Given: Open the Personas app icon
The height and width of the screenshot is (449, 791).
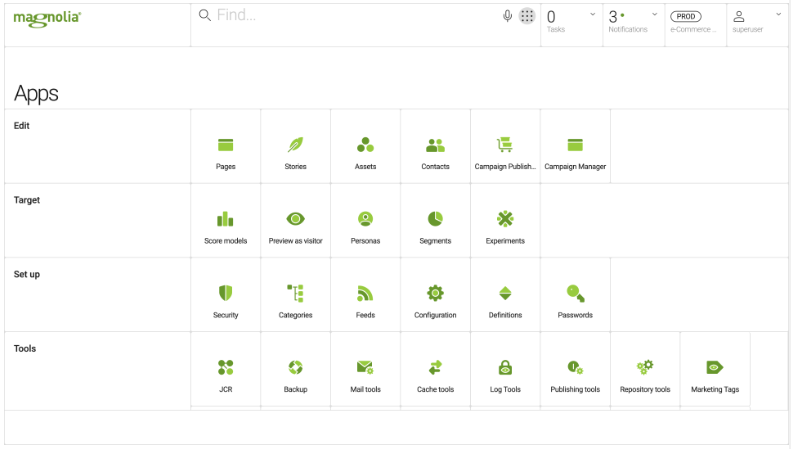Looking at the screenshot, I should point(365,220).
